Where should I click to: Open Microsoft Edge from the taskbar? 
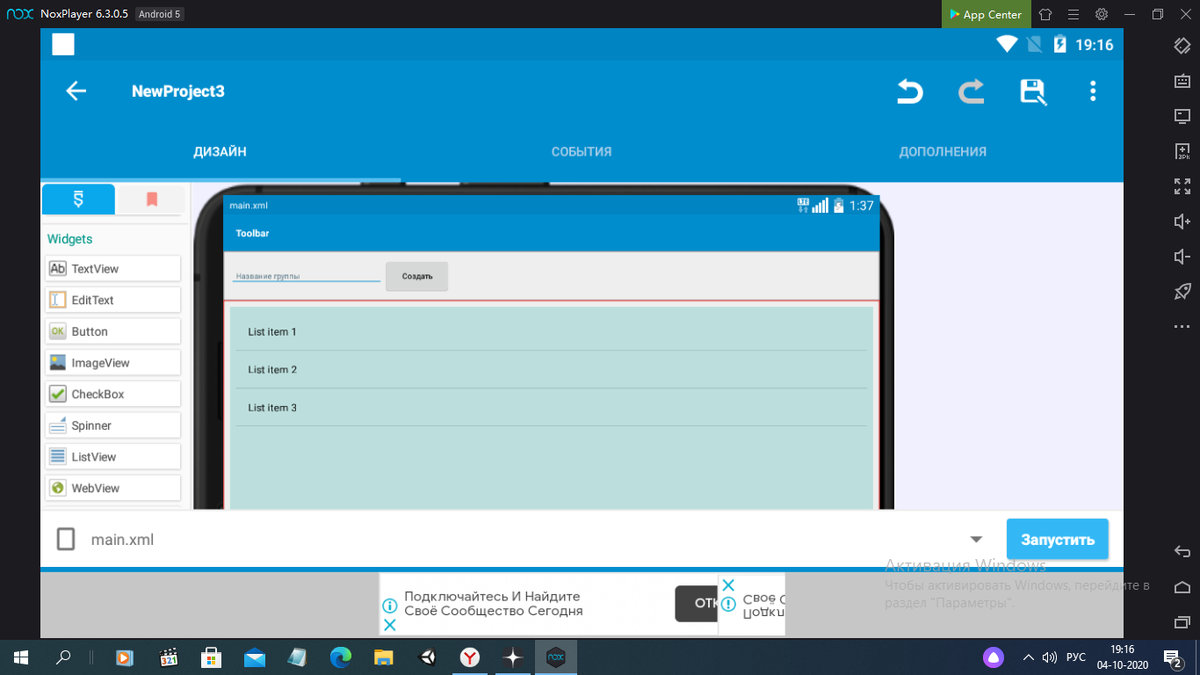pos(341,658)
